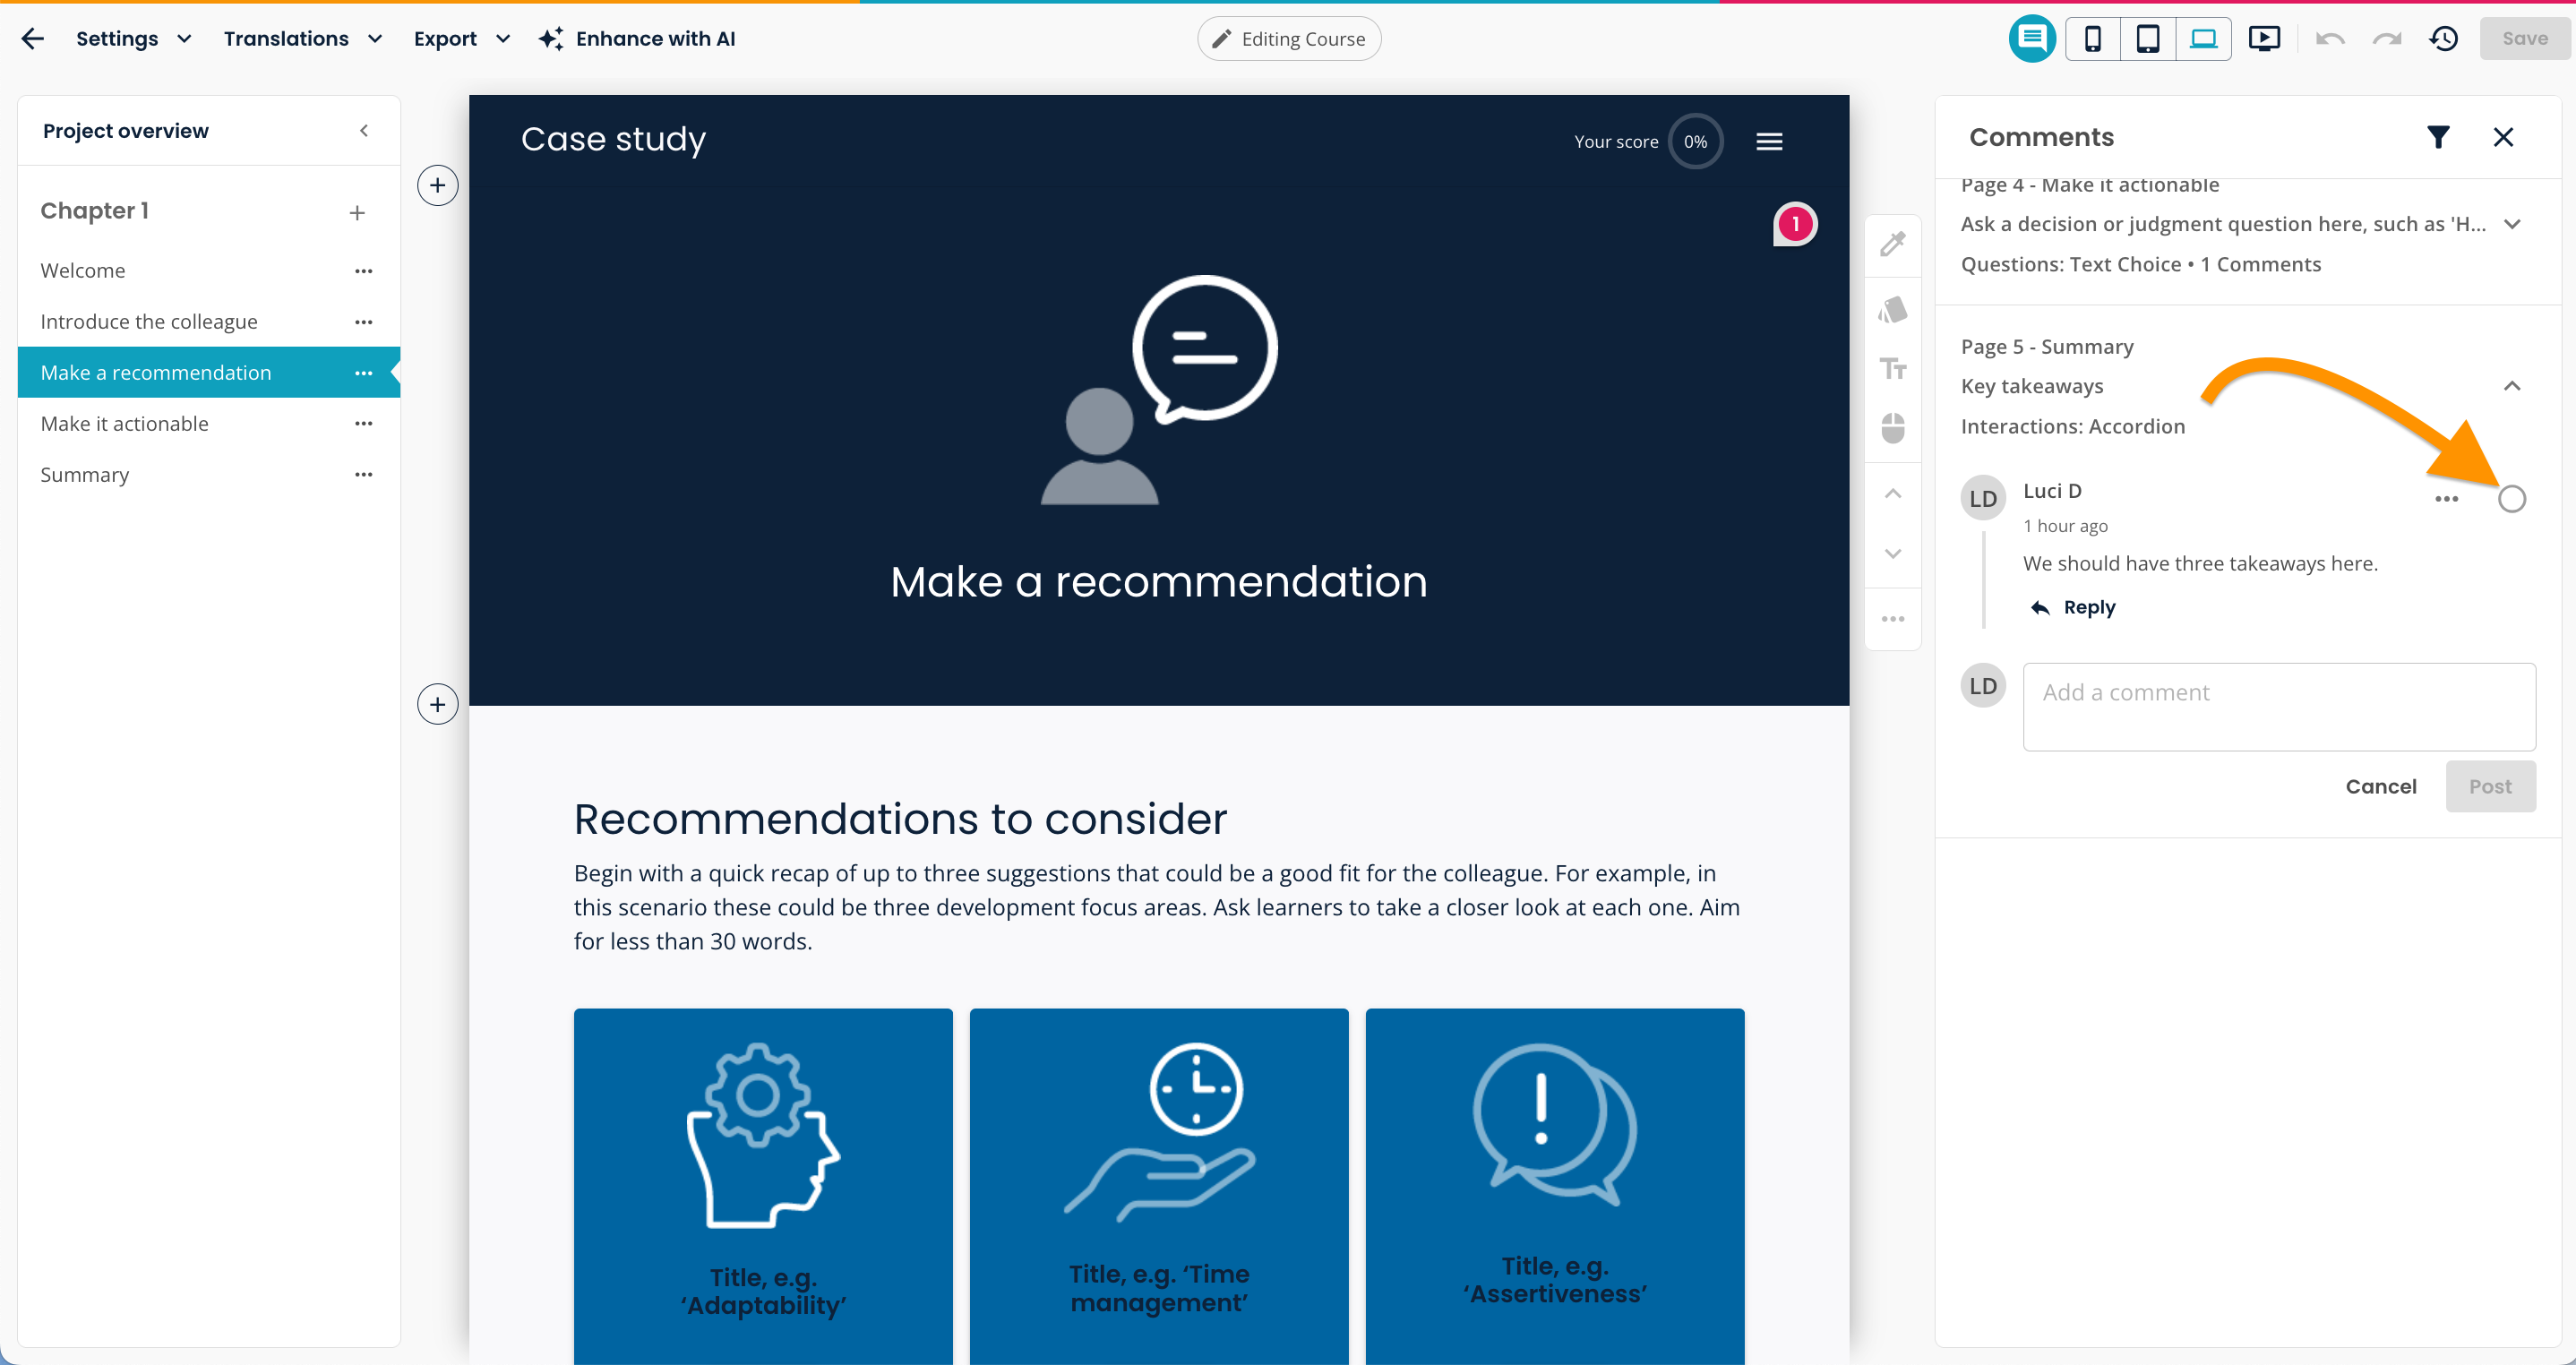The height and width of the screenshot is (1365, 2576).
Task: Open version history icon
Action: [x=2443, y=39]
